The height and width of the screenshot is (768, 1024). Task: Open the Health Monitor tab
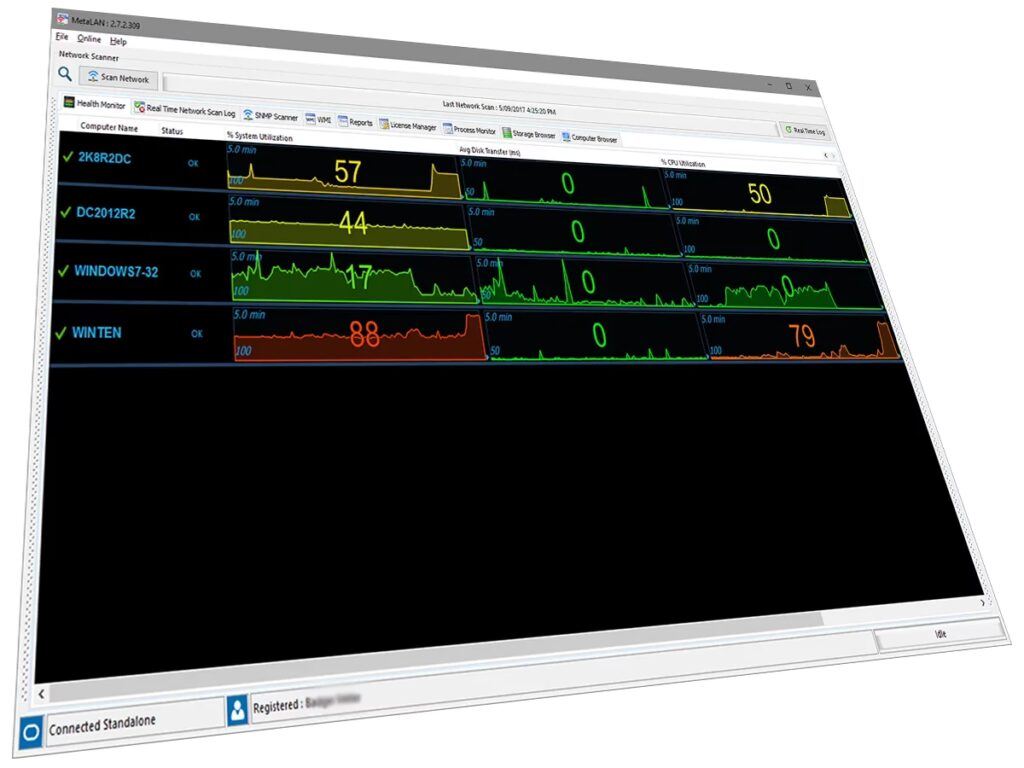(x=94, y=103)
